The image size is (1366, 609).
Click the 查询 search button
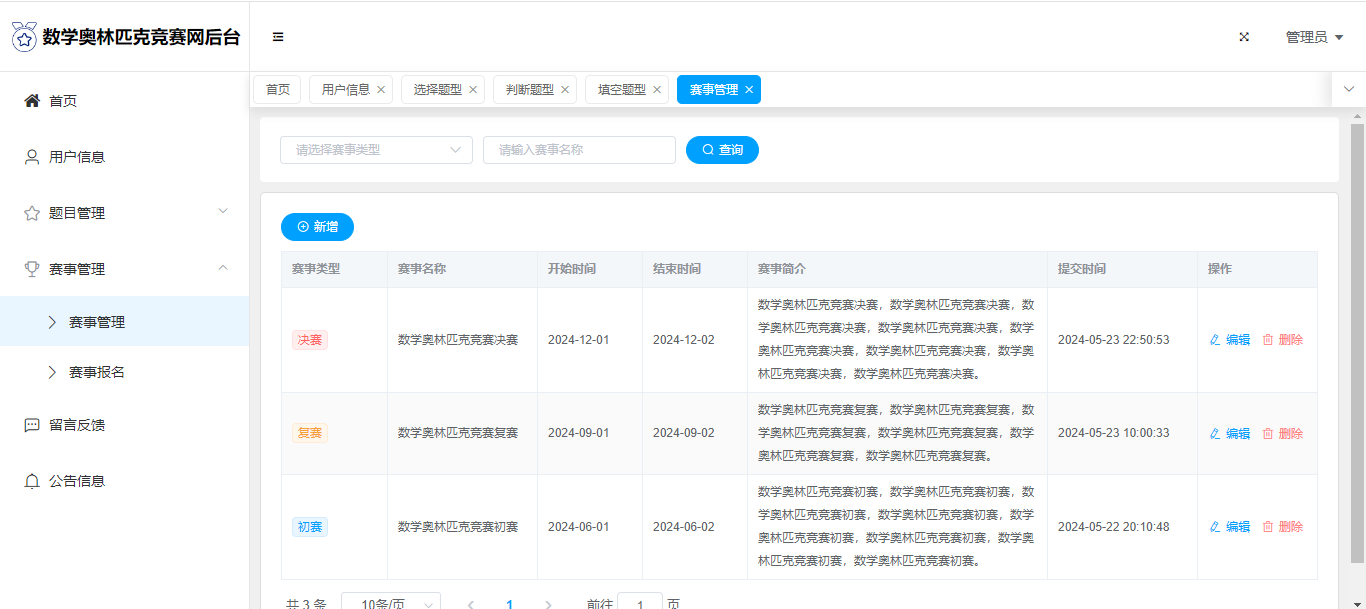[722, 150]
